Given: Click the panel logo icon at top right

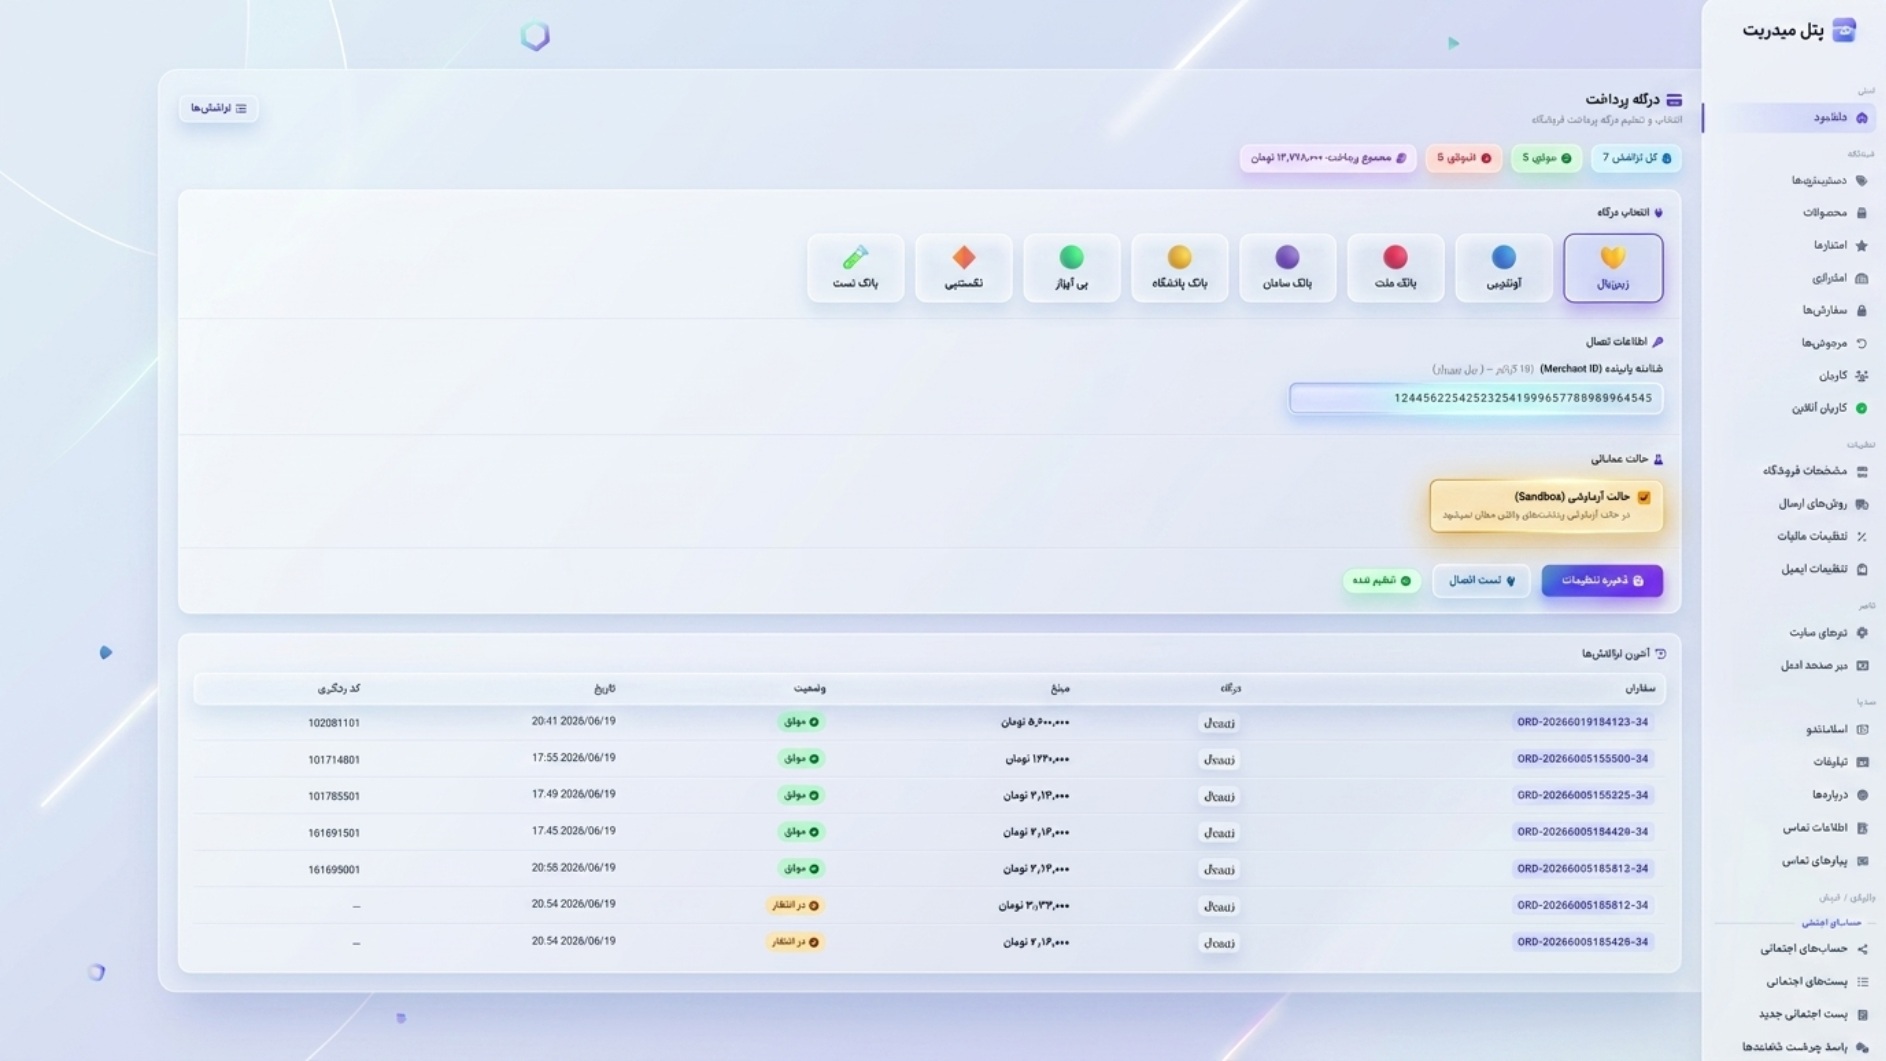Looking at the screenshot, I should coord(1843,30).
